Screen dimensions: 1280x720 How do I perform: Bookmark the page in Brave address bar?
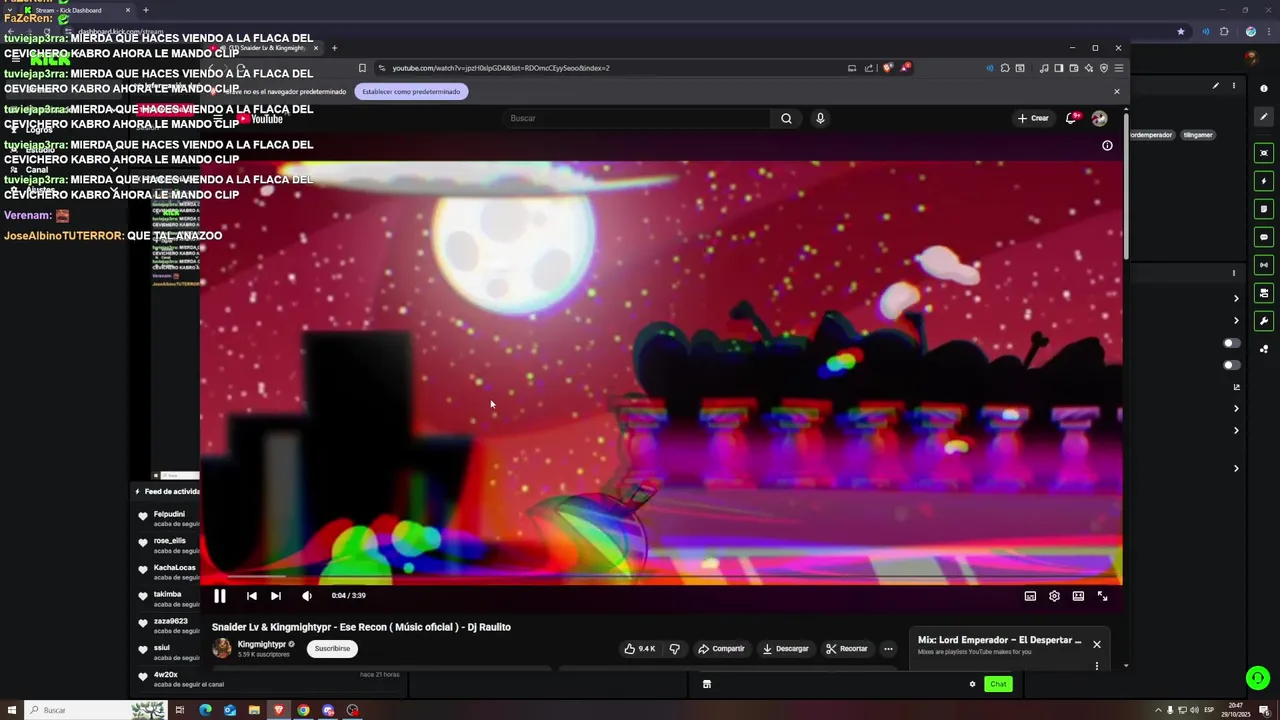pyautogui.click(x=362, y=68)
